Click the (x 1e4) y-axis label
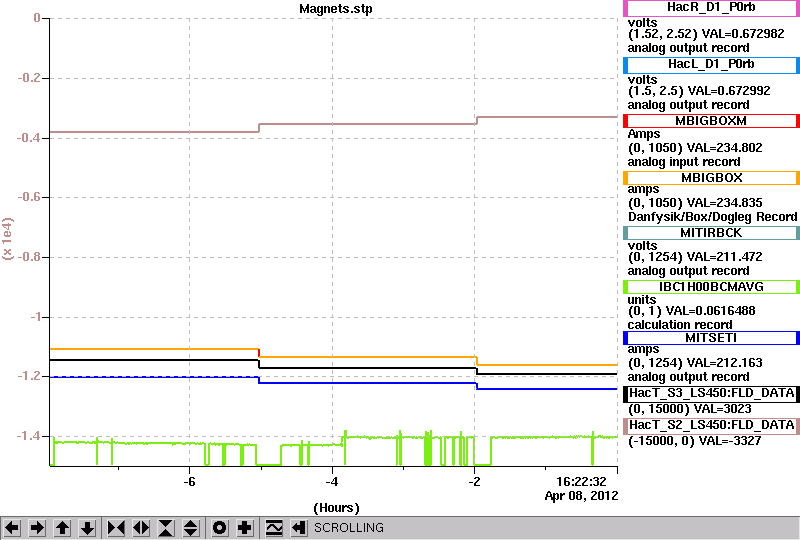The image size is (800, 540). click(x=8, y=239)
